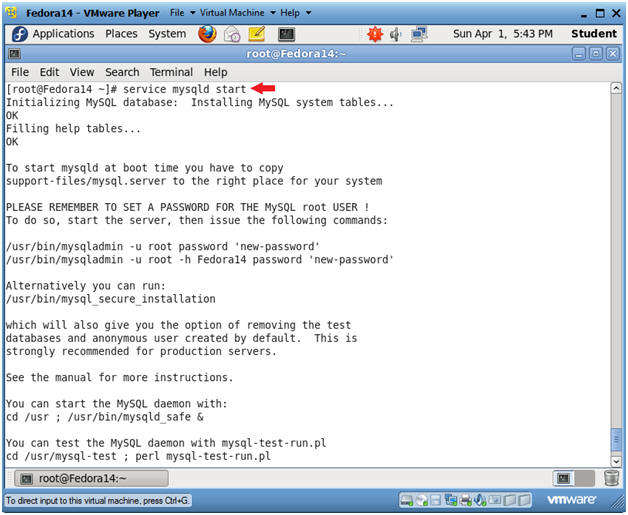This screenshot has width=628, height=515.
Task: Minimize the root@Fedora14 terminal window
Action: pos(579,53)
